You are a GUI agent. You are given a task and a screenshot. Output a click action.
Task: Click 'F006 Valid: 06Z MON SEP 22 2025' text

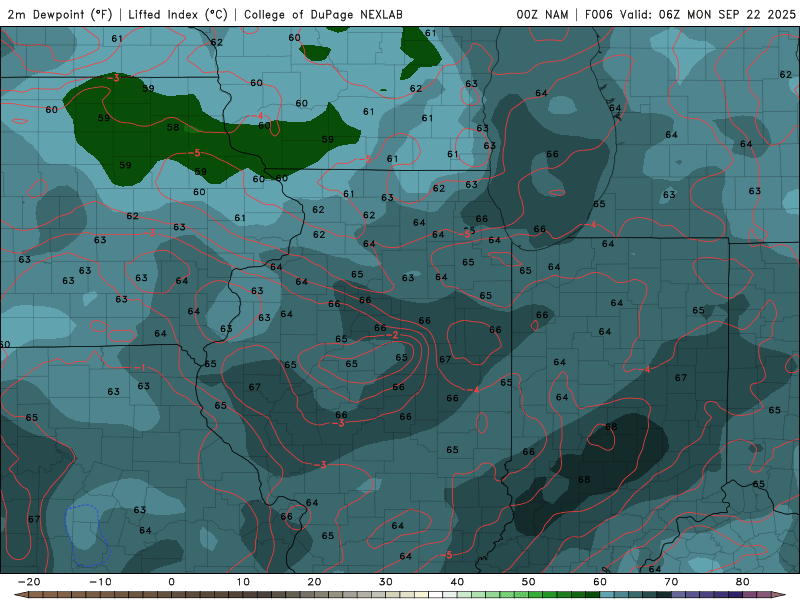coord(690,14)
